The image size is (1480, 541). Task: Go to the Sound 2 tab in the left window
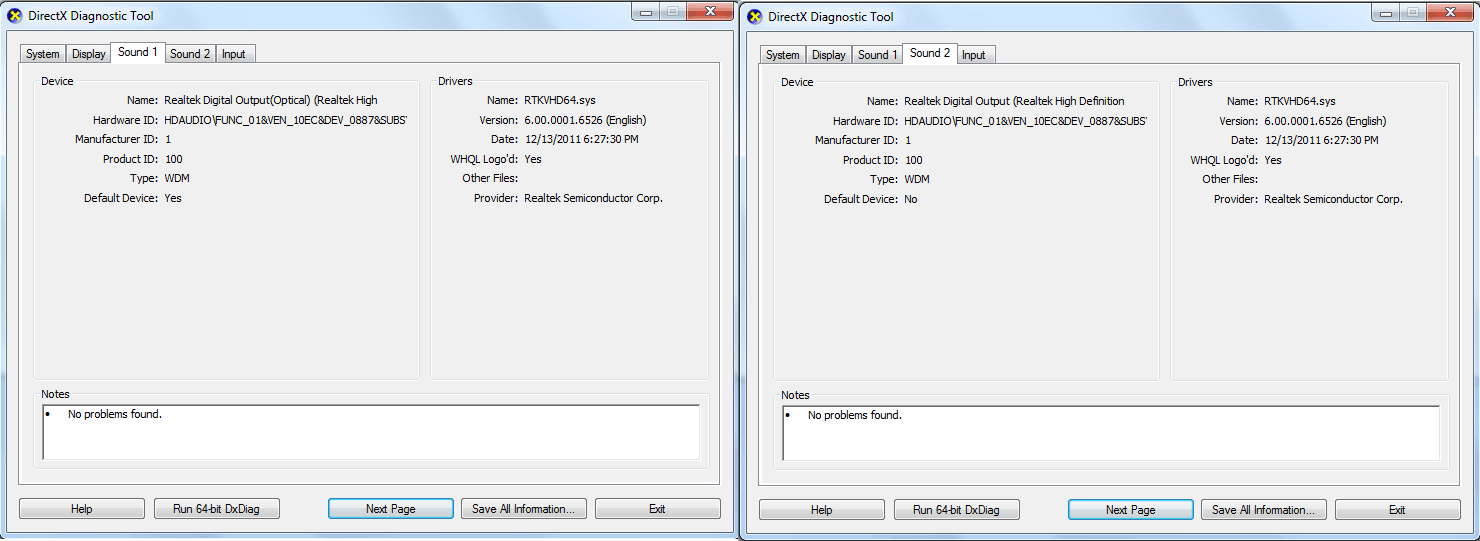(x=190, y=54)
